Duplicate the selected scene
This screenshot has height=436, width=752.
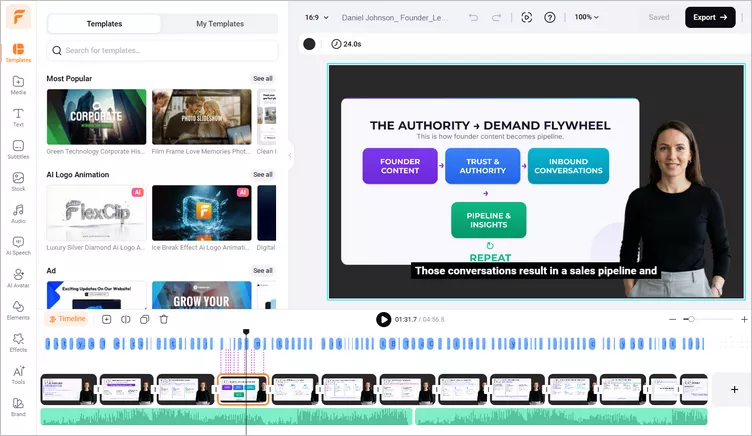(144, 319)
